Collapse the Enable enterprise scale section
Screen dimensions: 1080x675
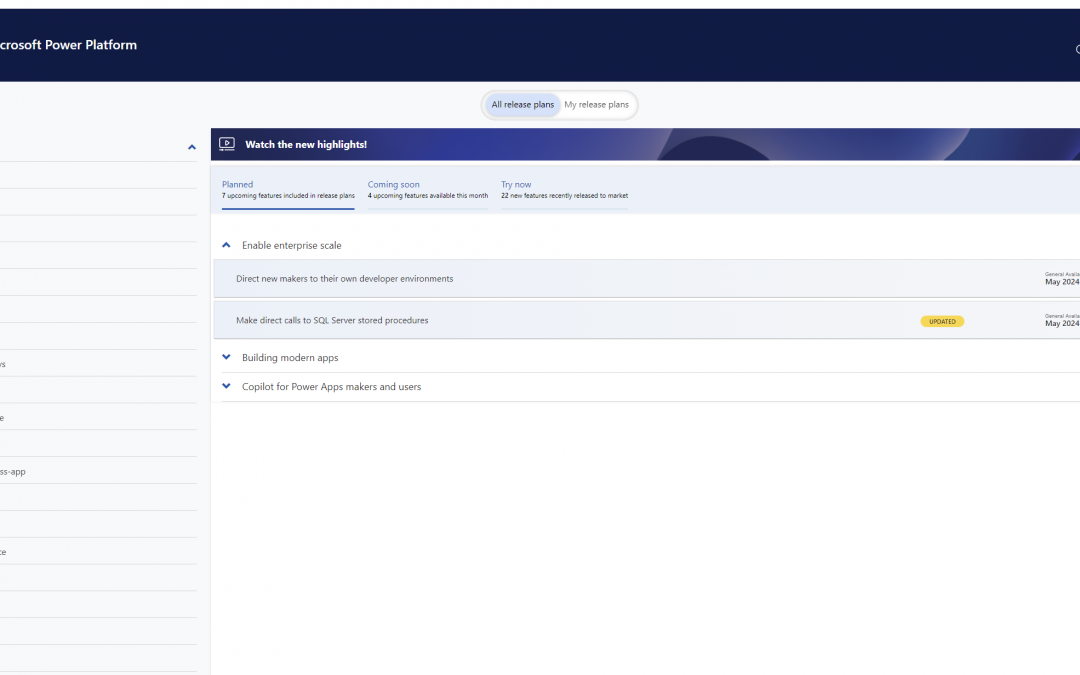click(226, 244)
